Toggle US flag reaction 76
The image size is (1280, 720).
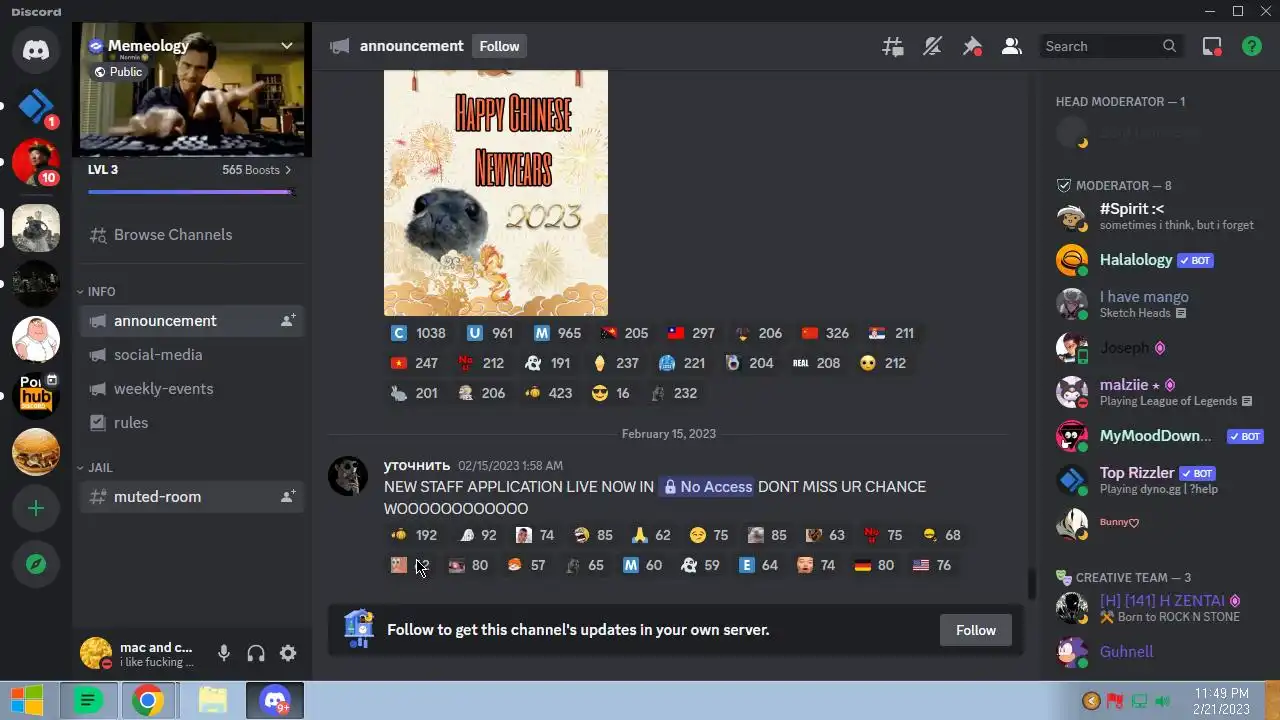point(932,565)
